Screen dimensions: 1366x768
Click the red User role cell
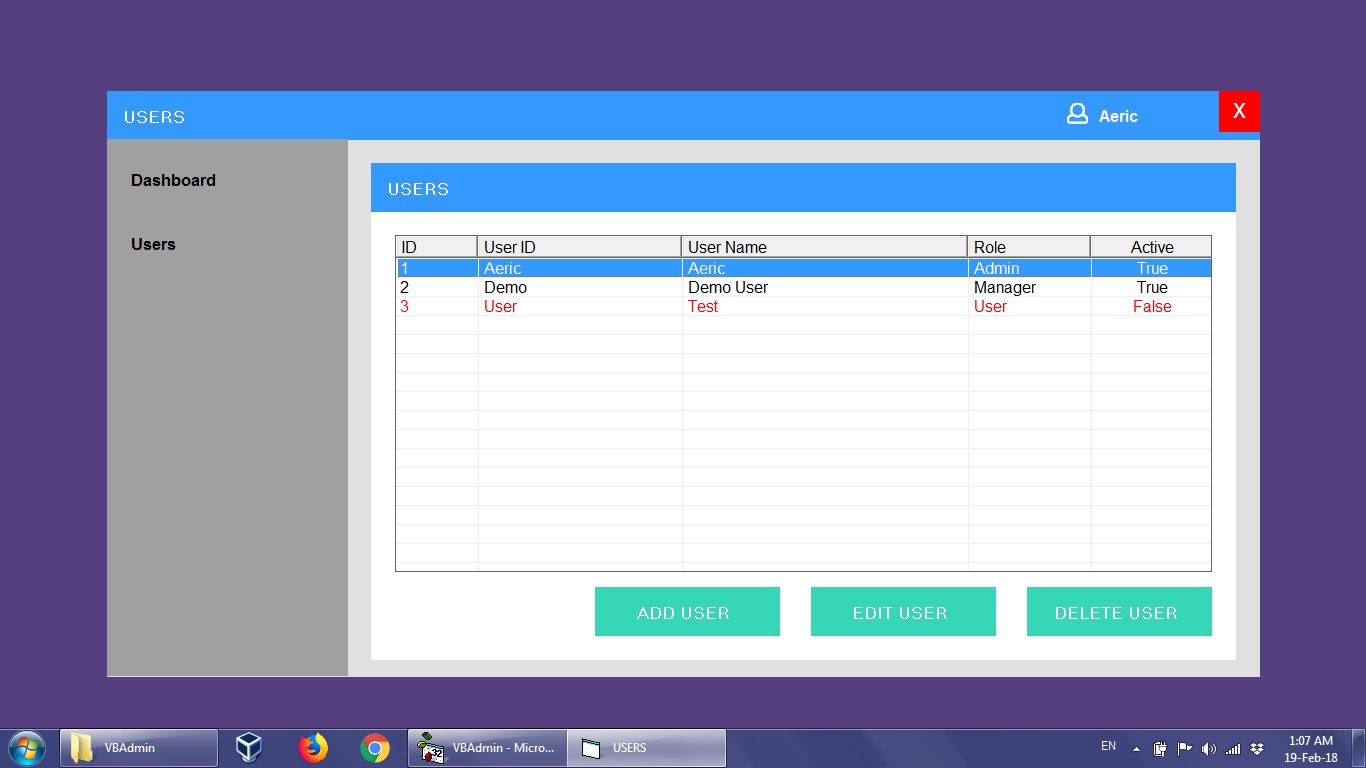point(1029,306)
